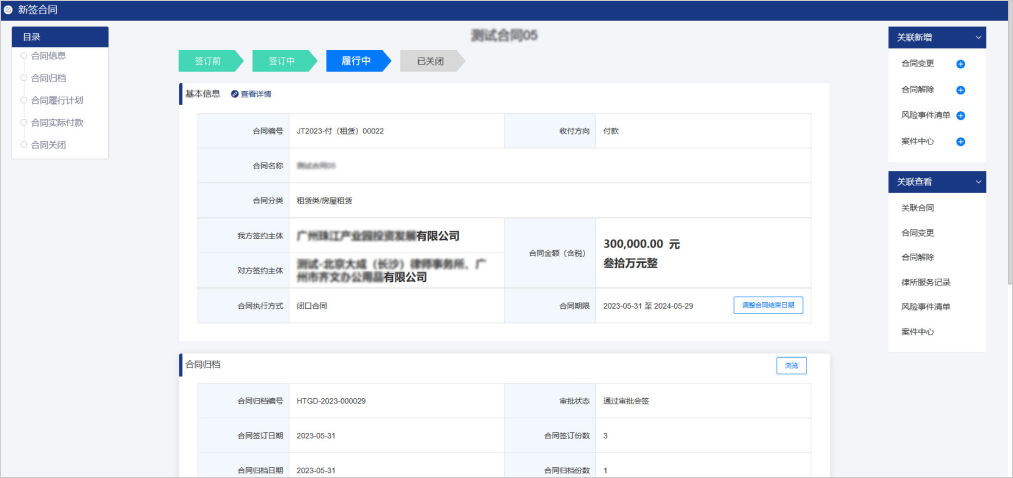Image resolution: width=1013 pixels, height=478 pixels.
Task: Click the 查看详情 edit icon
Action: (x=235, y=94)
